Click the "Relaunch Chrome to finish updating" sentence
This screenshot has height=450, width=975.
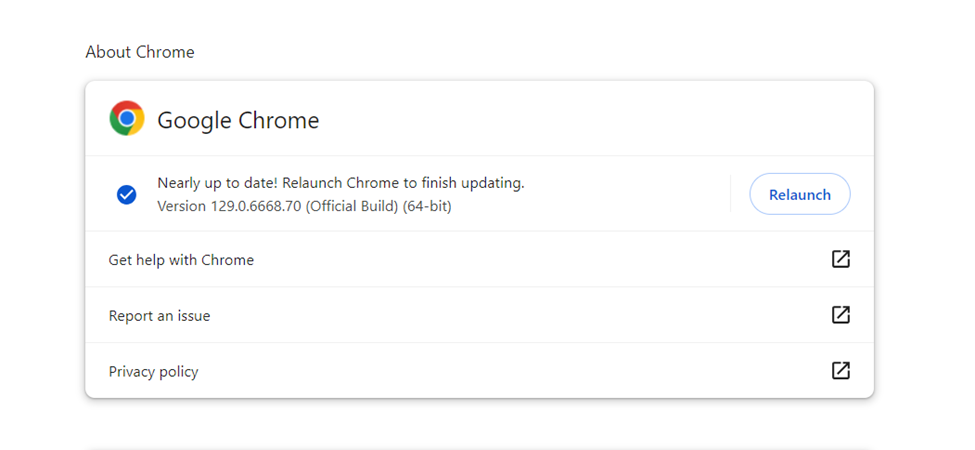404,183
